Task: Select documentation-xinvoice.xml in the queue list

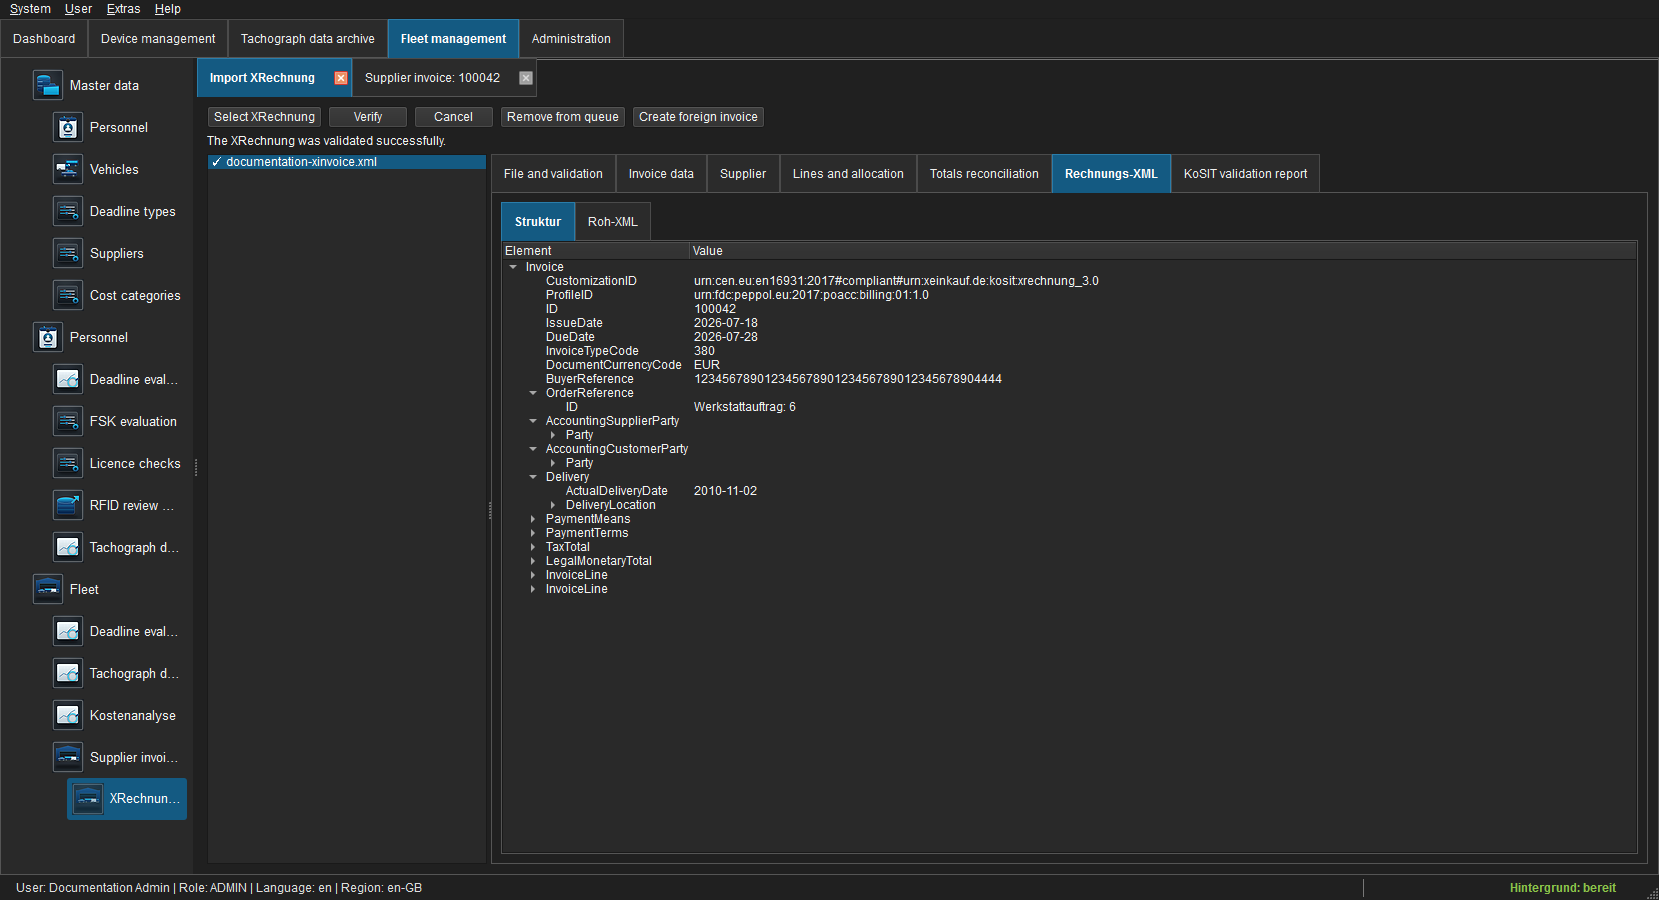Action: point(347,162)
